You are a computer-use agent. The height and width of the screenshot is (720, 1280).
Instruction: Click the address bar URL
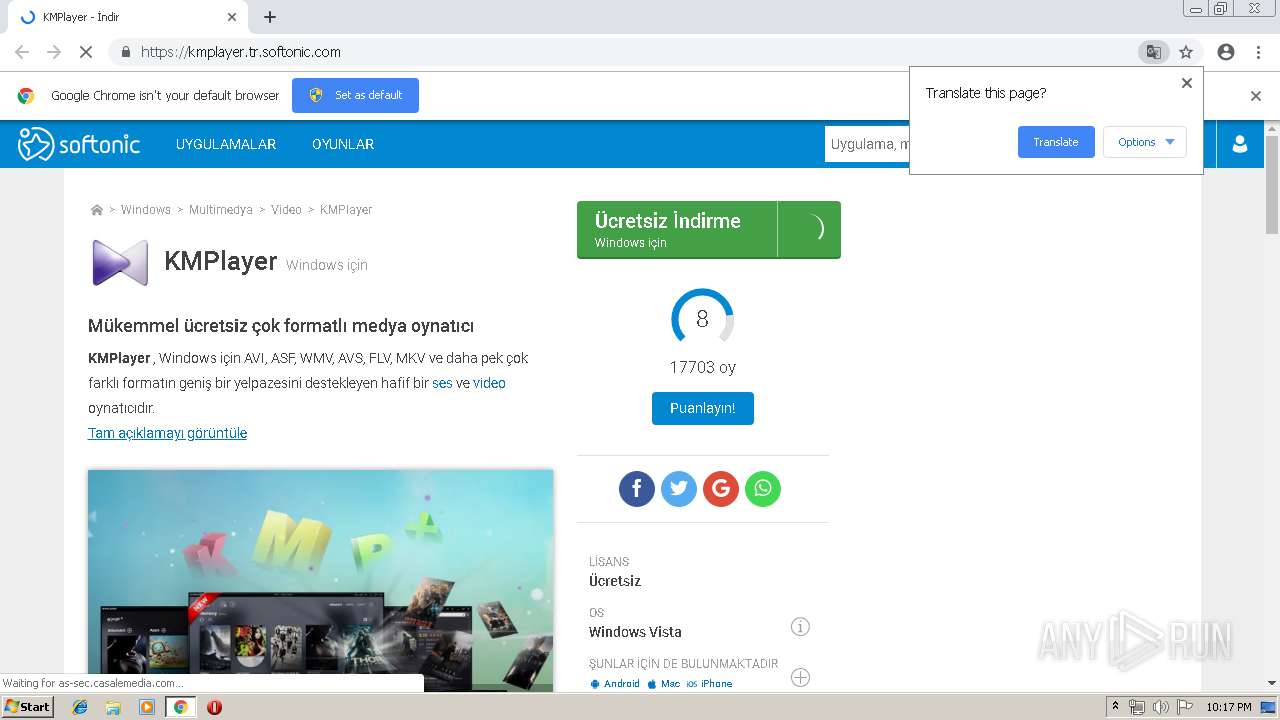click(x=241, y=52)
